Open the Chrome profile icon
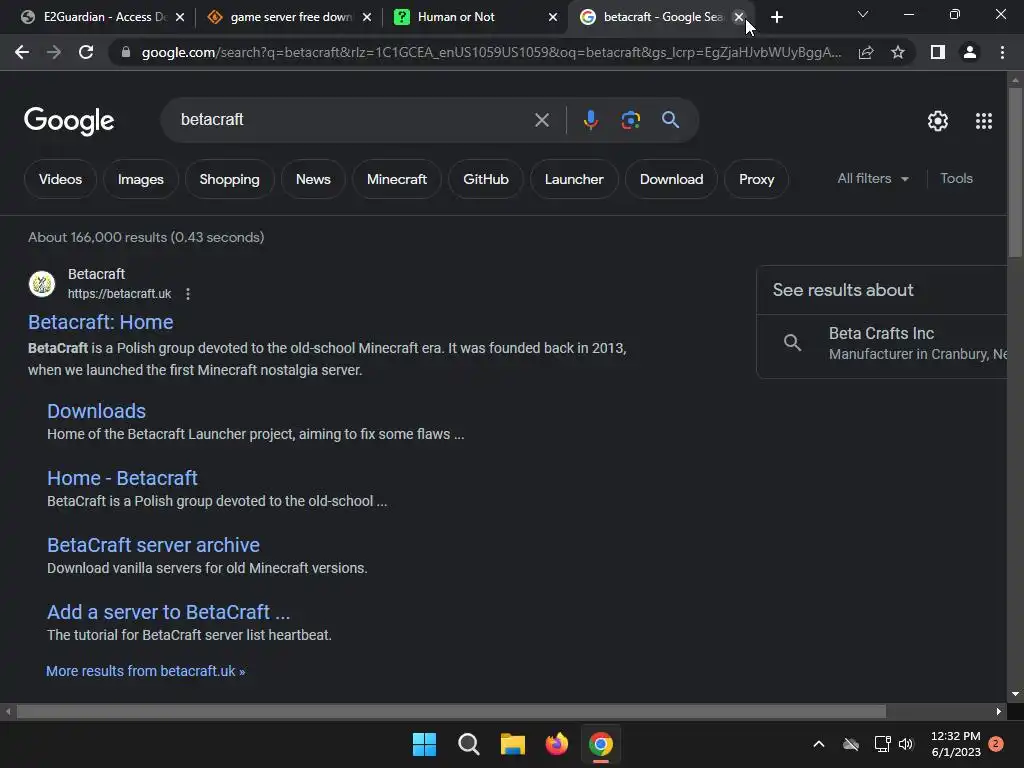Viewport: 1024px width, 768px height. click(x=970, y=52)
